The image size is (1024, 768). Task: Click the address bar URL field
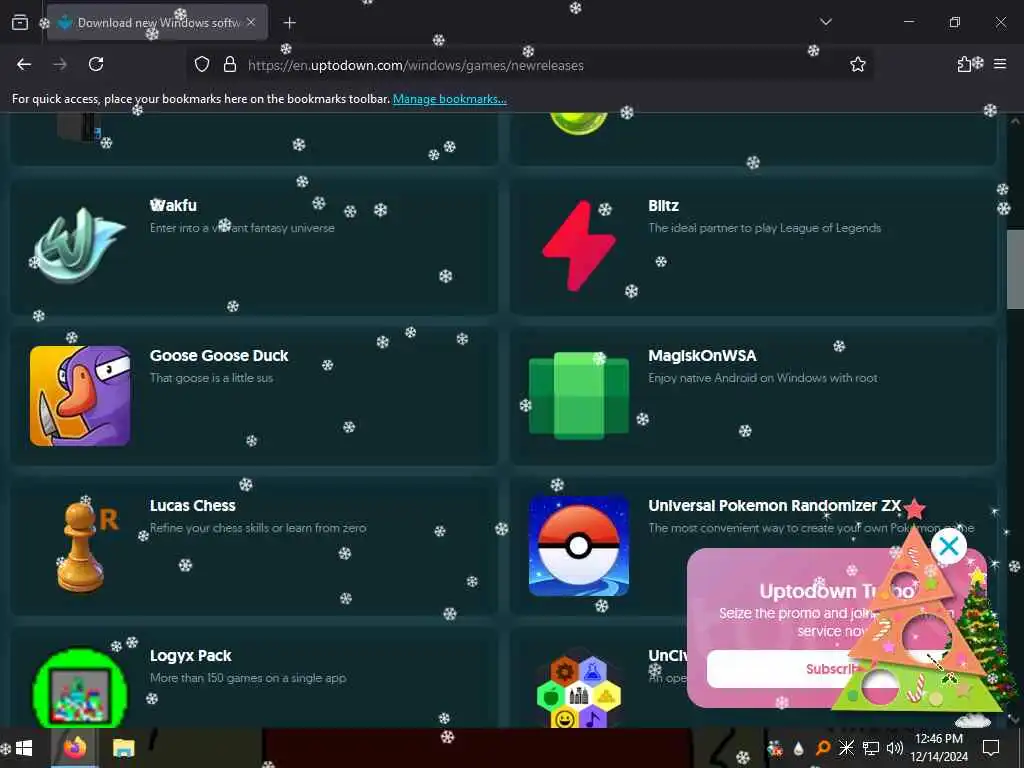529,65
